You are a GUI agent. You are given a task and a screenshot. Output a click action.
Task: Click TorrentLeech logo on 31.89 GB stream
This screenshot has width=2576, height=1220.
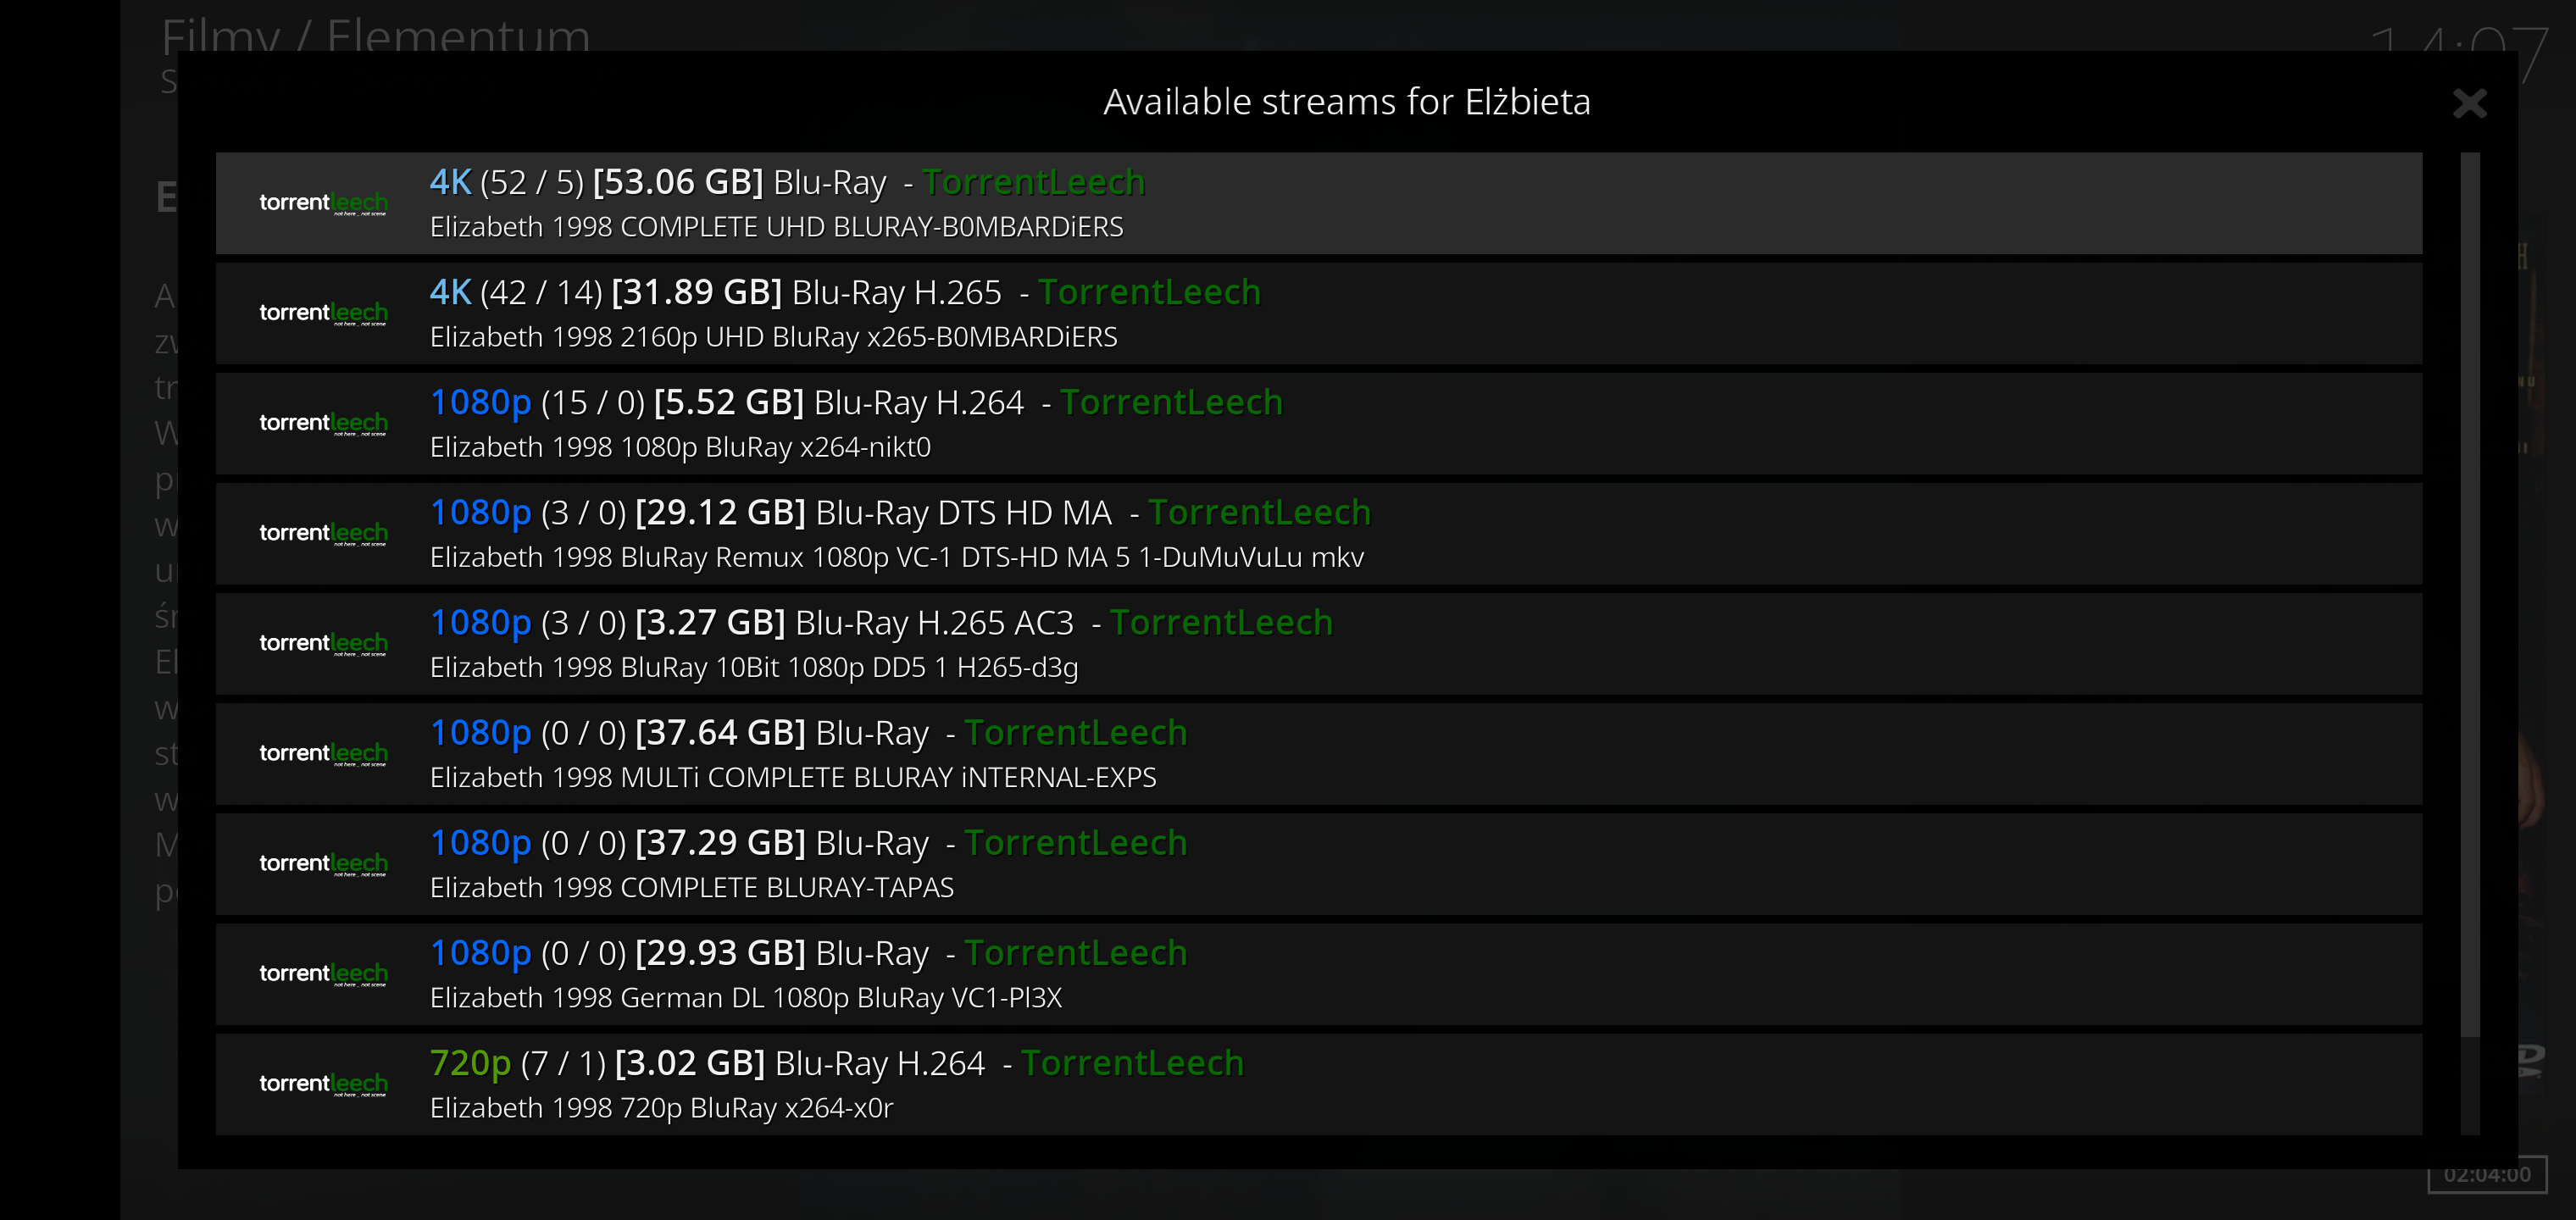point(323,313)
